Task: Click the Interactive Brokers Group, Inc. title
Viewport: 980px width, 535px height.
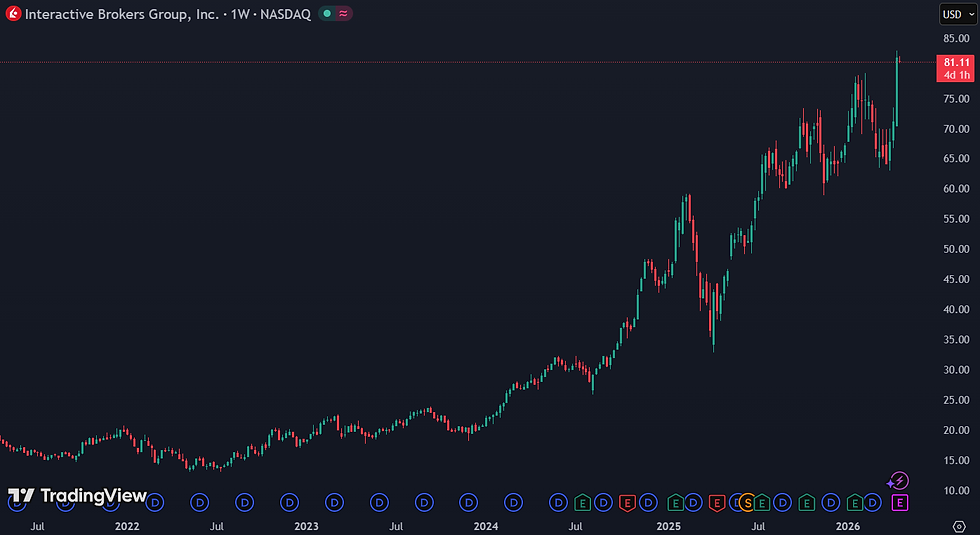Action: [x=122, y=14]
